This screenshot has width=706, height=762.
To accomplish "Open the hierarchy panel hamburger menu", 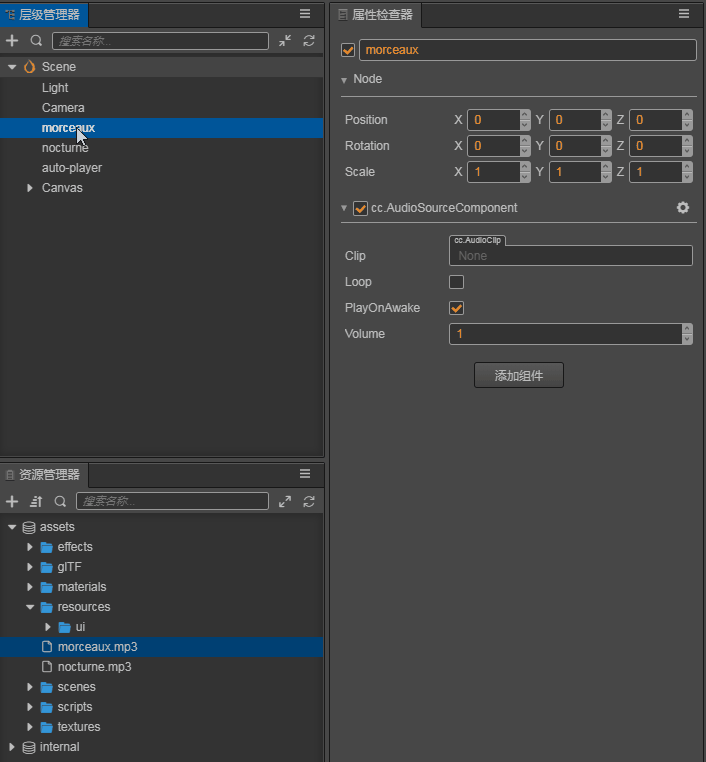I will point(305,14).
